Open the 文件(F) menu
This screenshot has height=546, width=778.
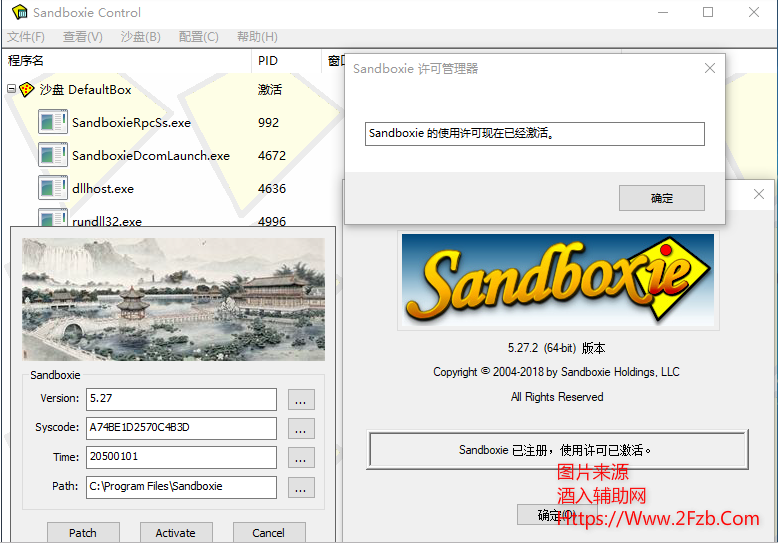point(26,37)
